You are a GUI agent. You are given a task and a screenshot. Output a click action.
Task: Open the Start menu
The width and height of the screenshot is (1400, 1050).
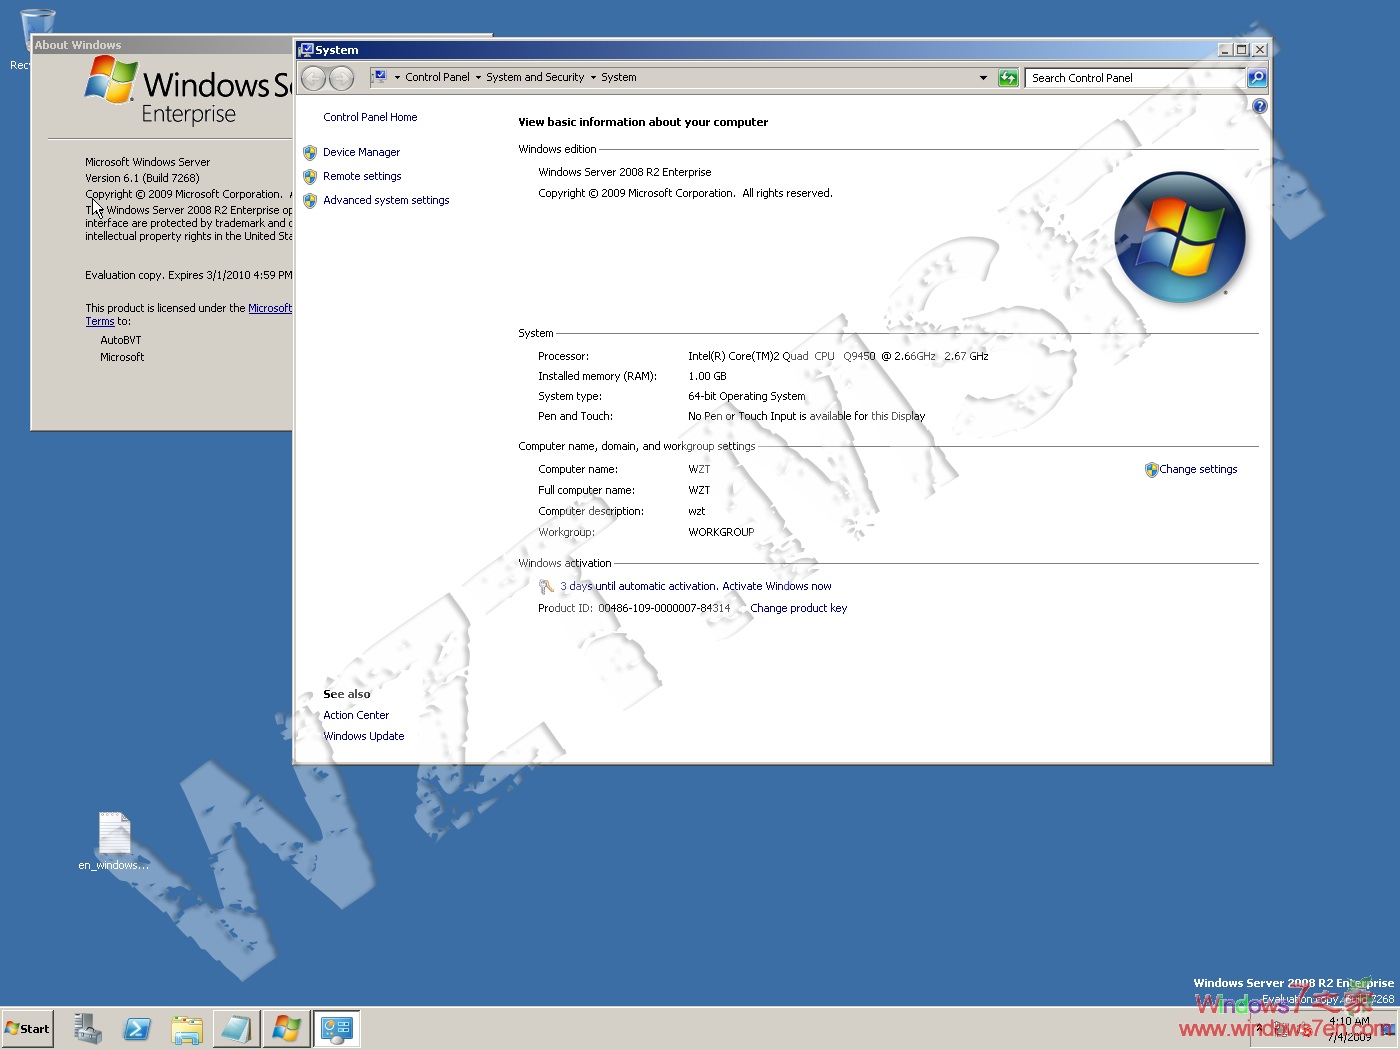(27, 1028)
